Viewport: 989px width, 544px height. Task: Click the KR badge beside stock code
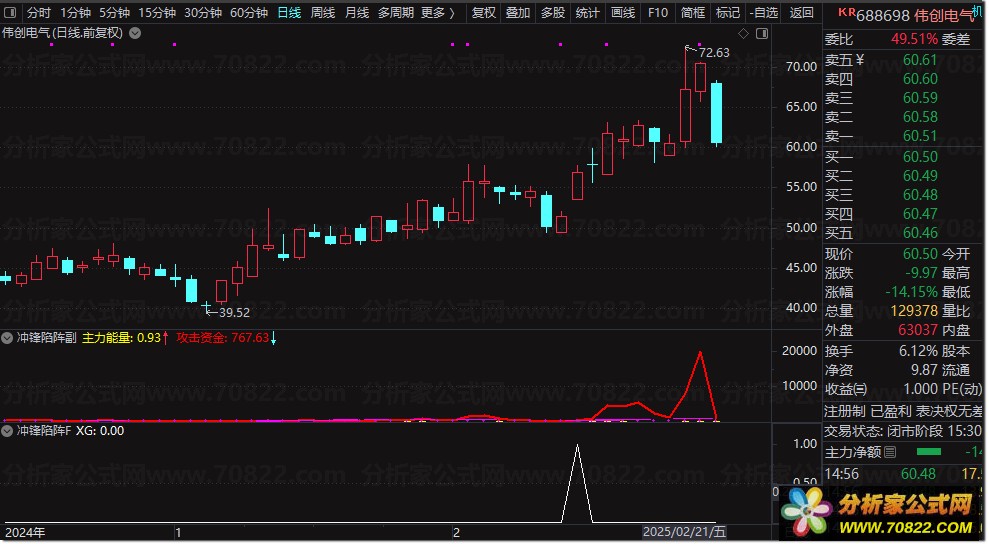point(846,11)
